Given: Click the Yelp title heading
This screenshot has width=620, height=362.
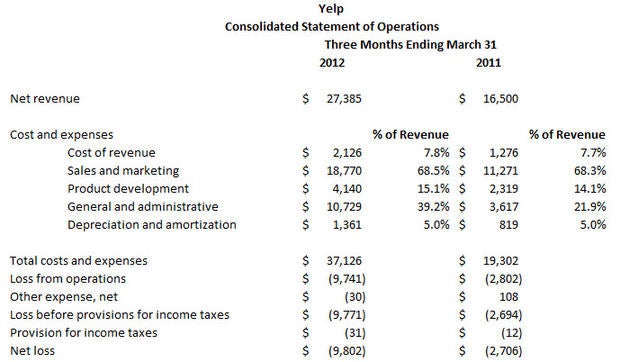Looking at the screenshot, I should click(x=331, y=9).
